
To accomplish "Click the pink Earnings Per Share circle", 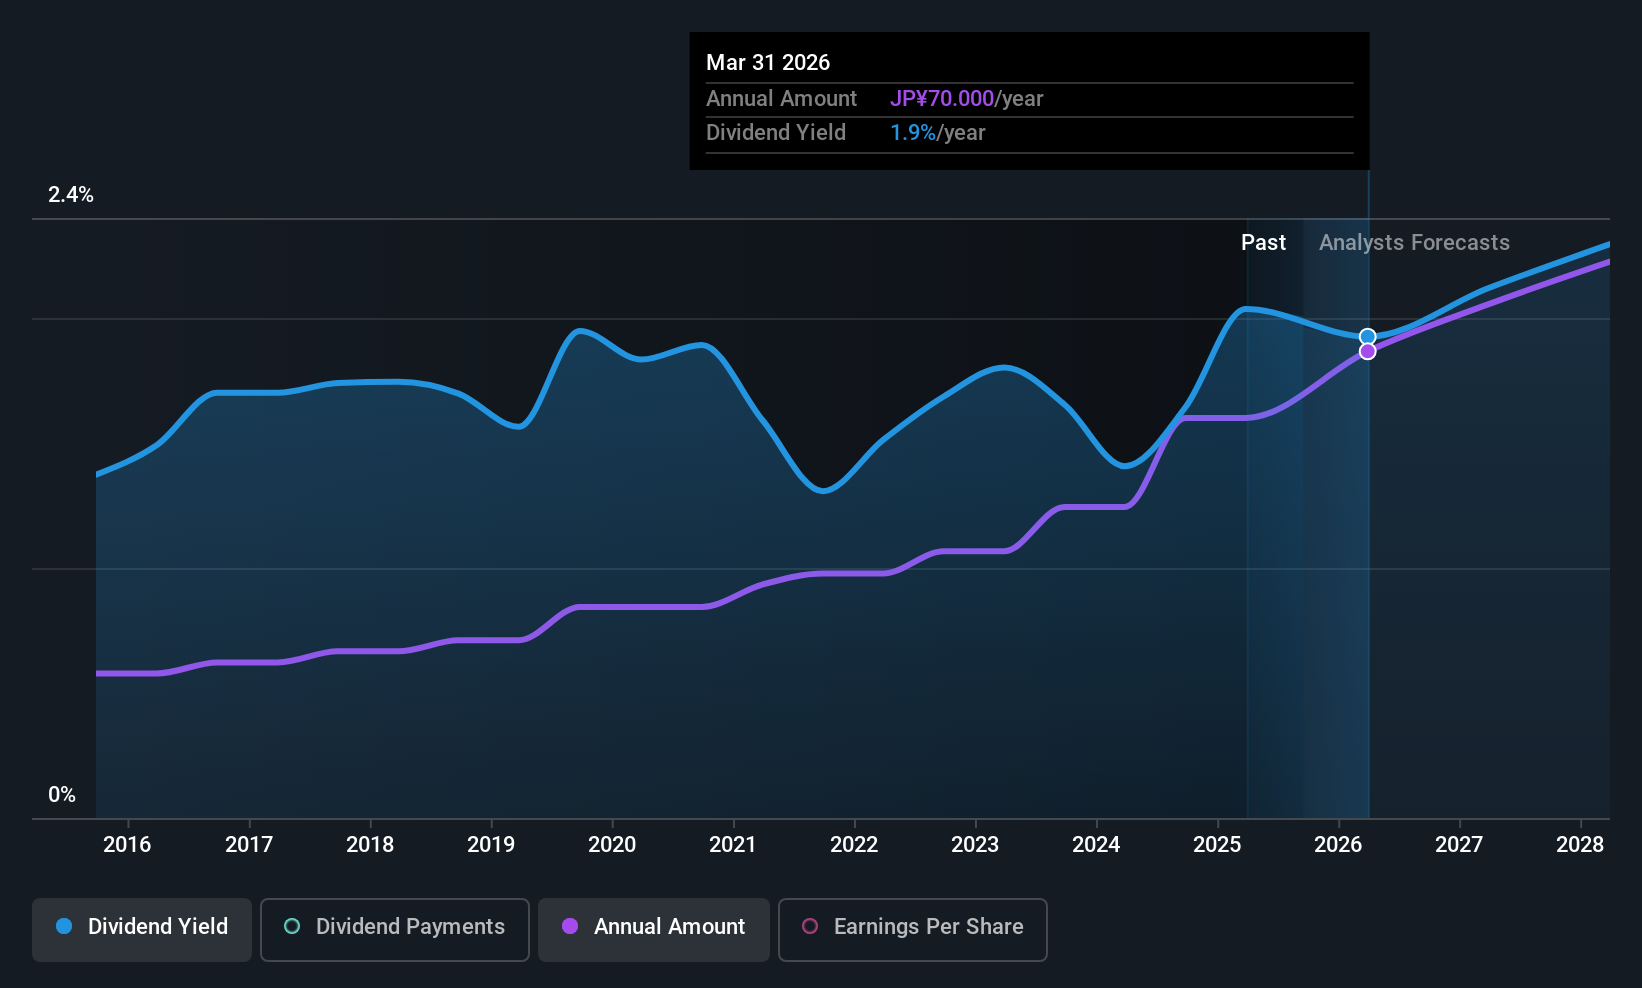I will [810, 926].
